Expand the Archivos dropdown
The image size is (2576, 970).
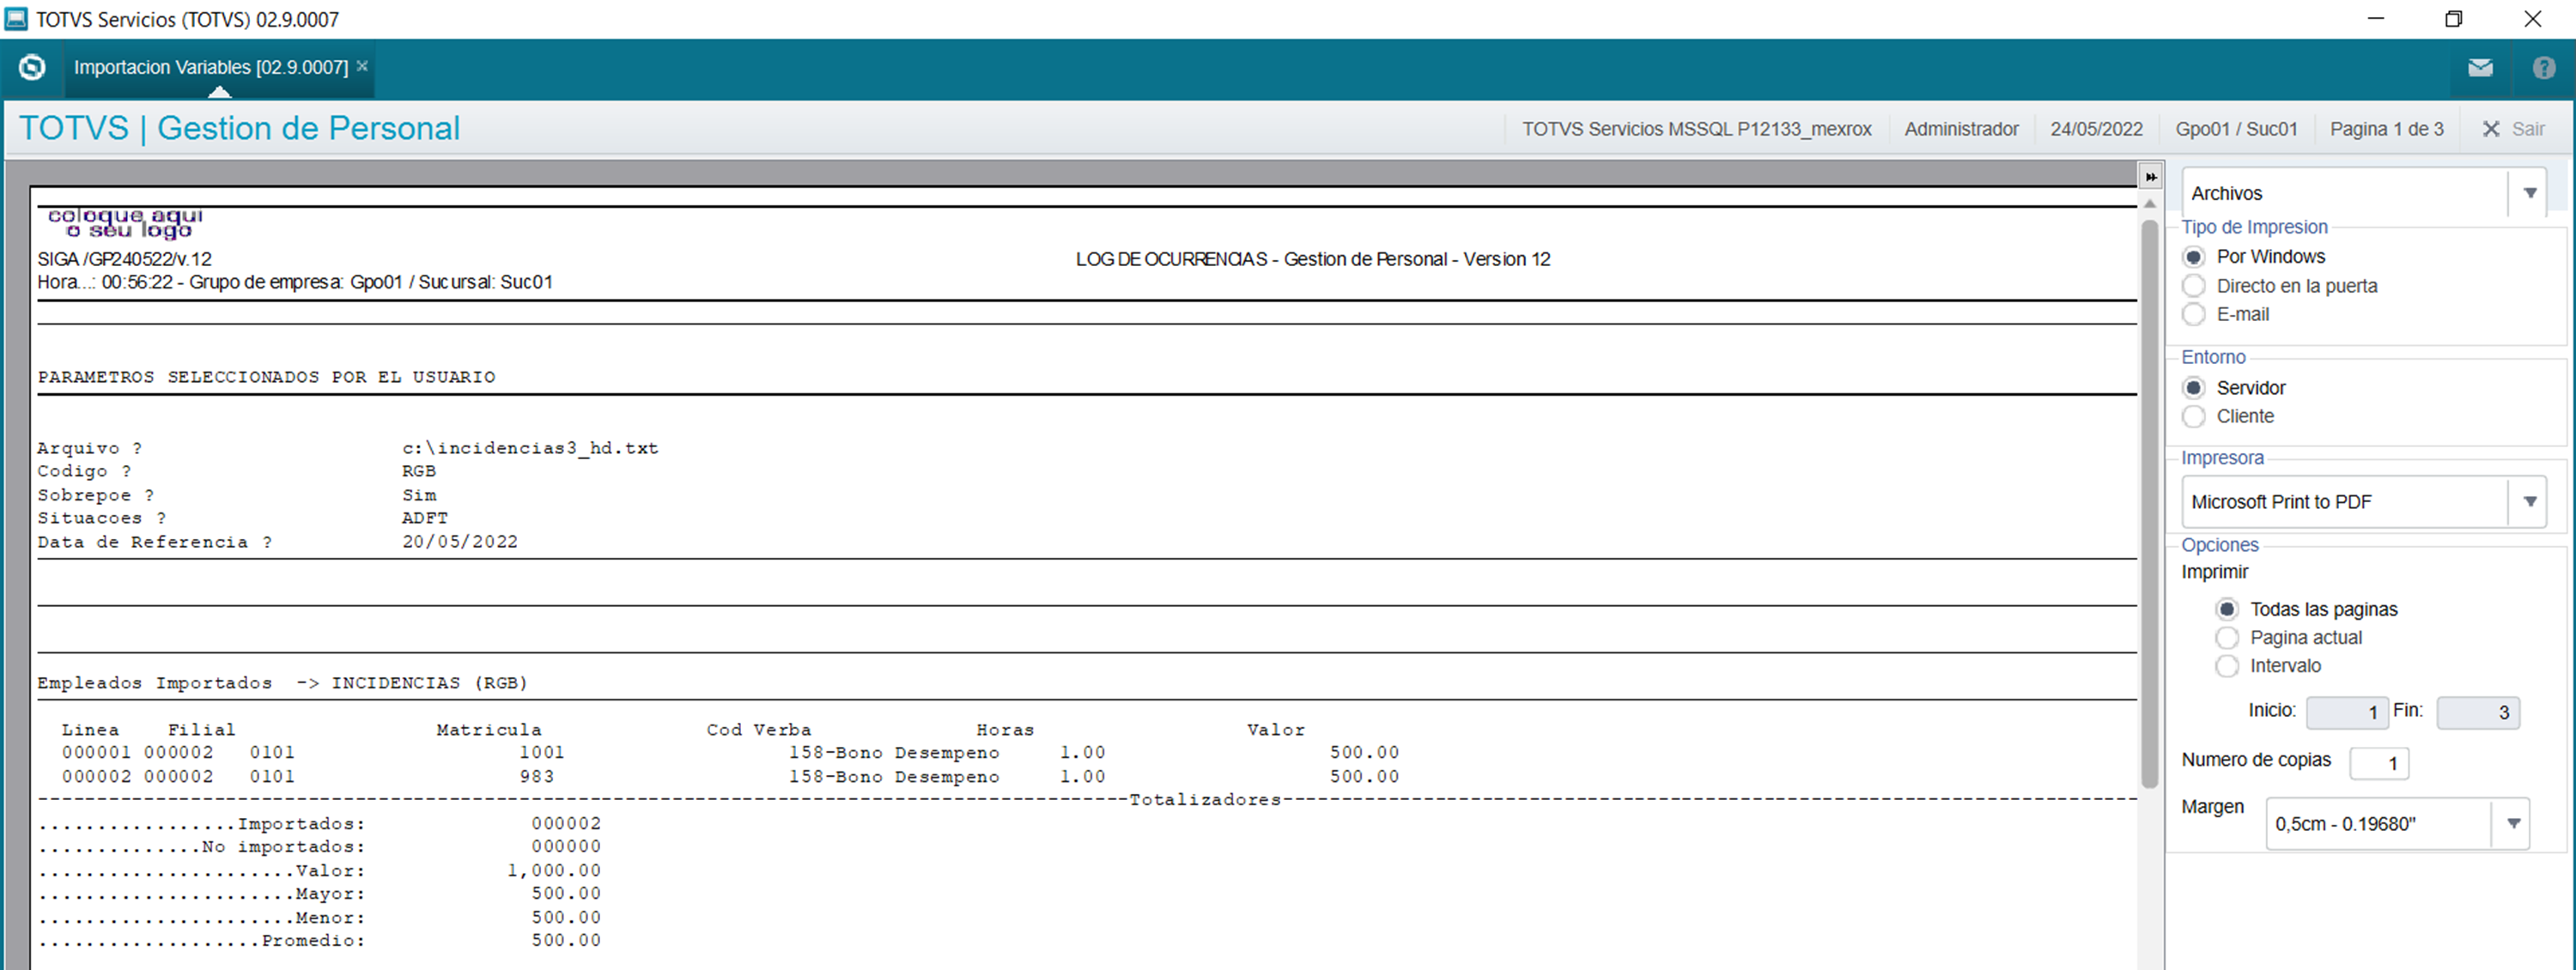point(2529,193)
